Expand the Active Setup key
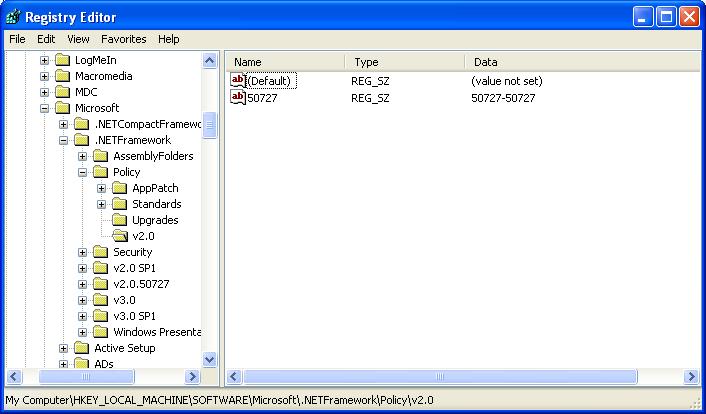Image resolution: width=706 pixels, height=414 pixels. 63,348
